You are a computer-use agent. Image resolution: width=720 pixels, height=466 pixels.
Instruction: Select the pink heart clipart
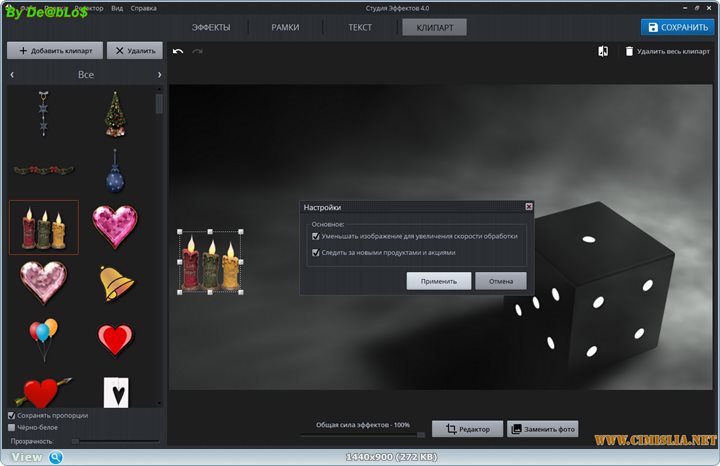click(115, 226)
